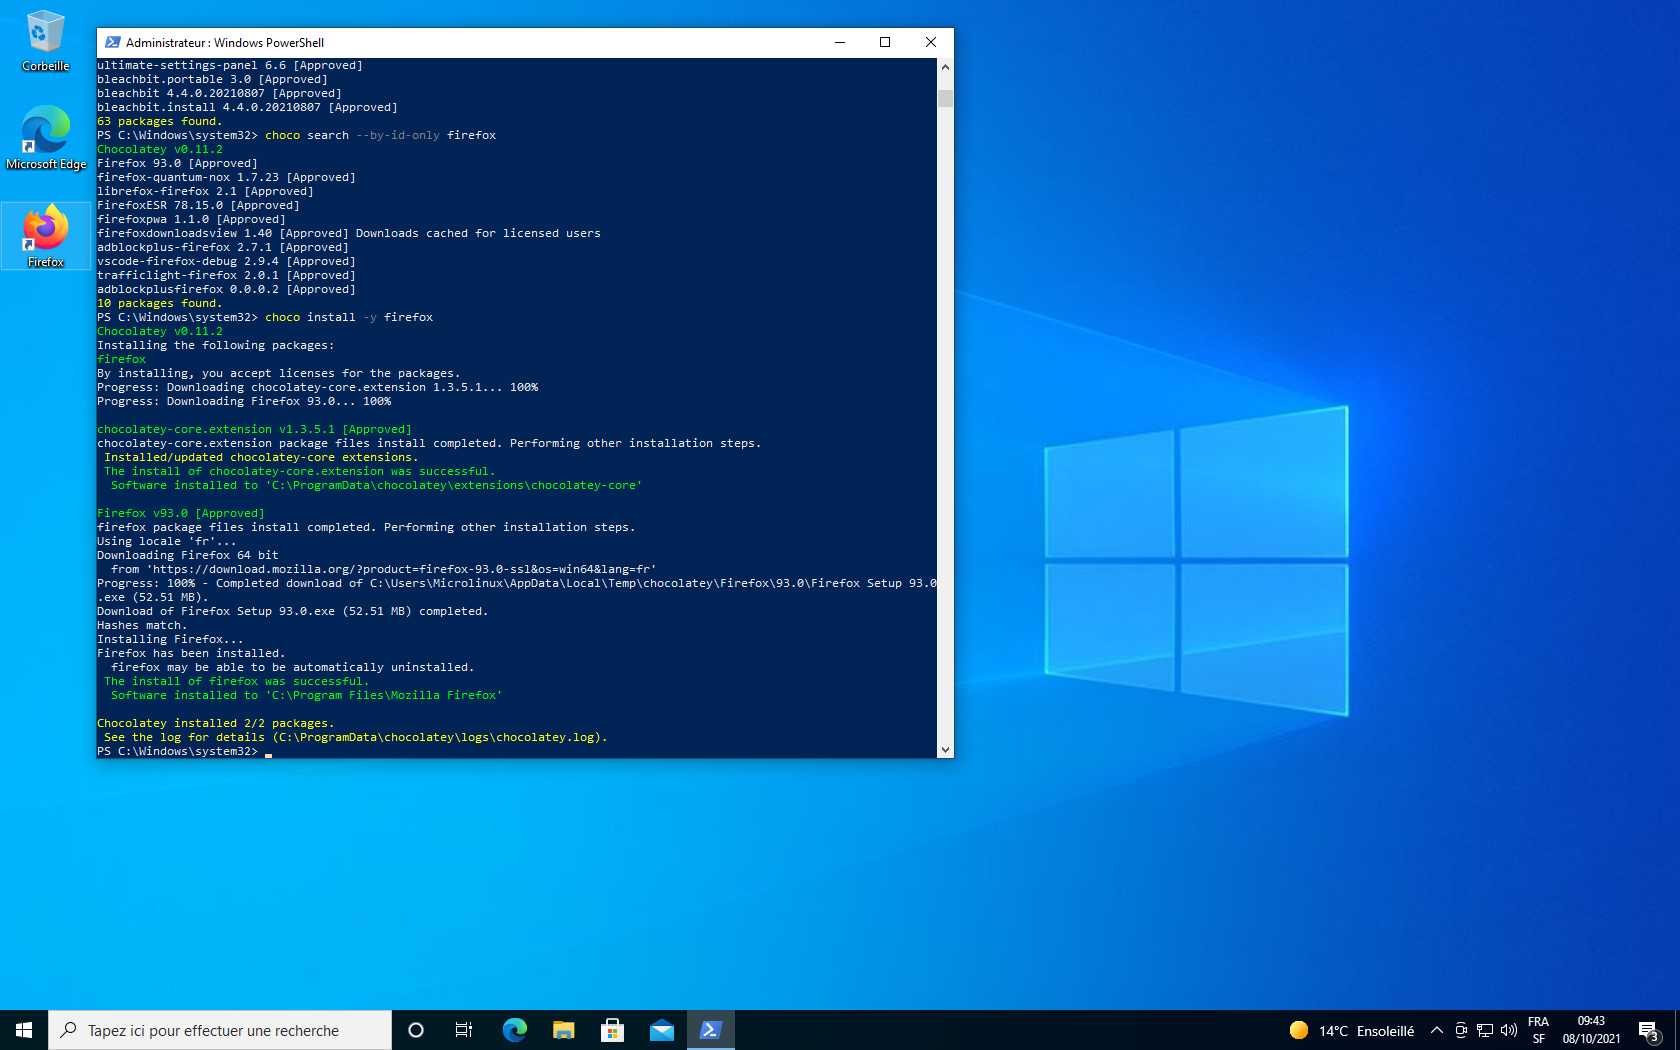Open File Explorer from the taskbar

pyautogui.click(x=564, y=1030)
